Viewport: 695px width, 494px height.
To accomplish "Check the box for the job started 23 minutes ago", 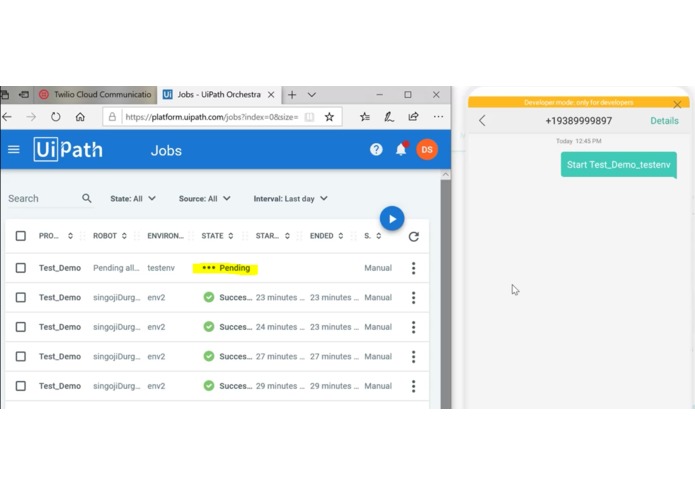I will click(x=20, y=297).
